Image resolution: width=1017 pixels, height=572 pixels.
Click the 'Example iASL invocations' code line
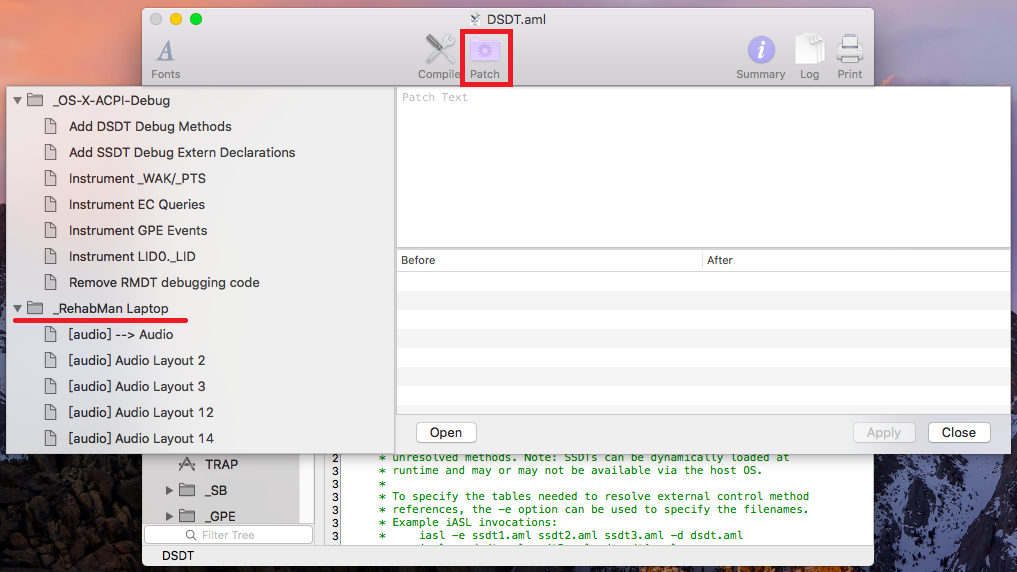(x=468, y=522)
